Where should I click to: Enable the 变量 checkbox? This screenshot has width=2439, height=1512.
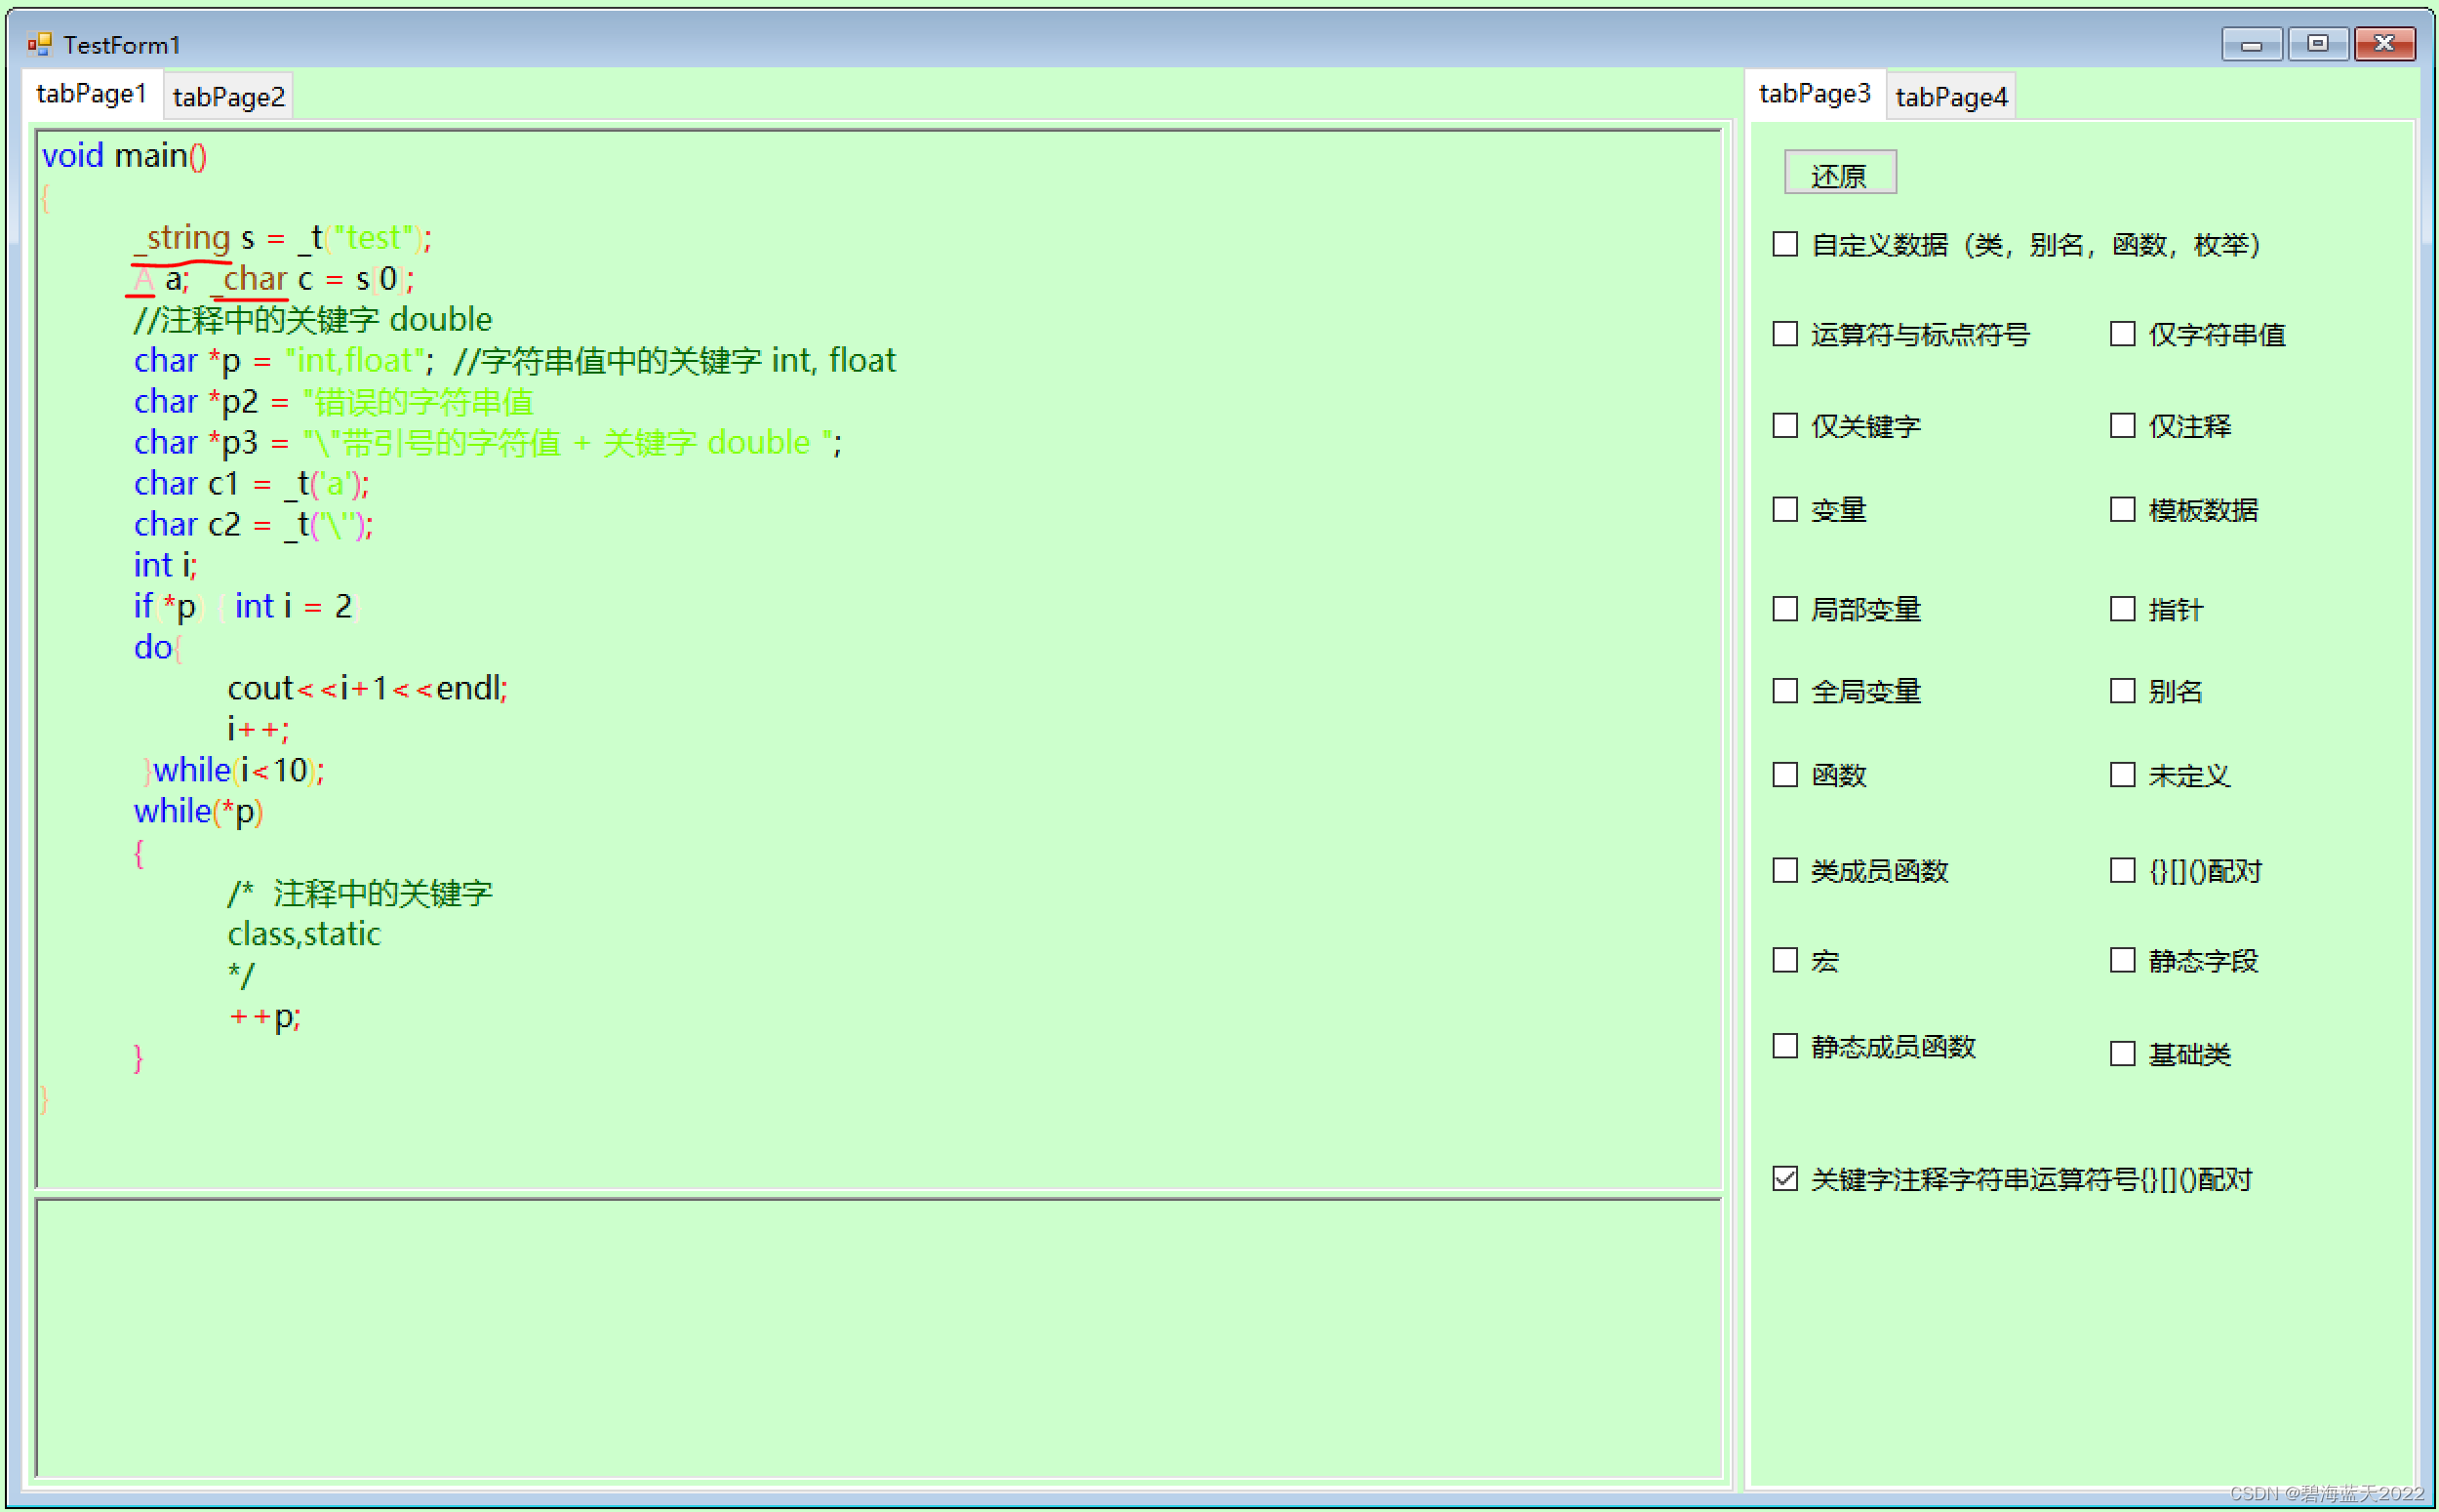(x=1785, y=510)
